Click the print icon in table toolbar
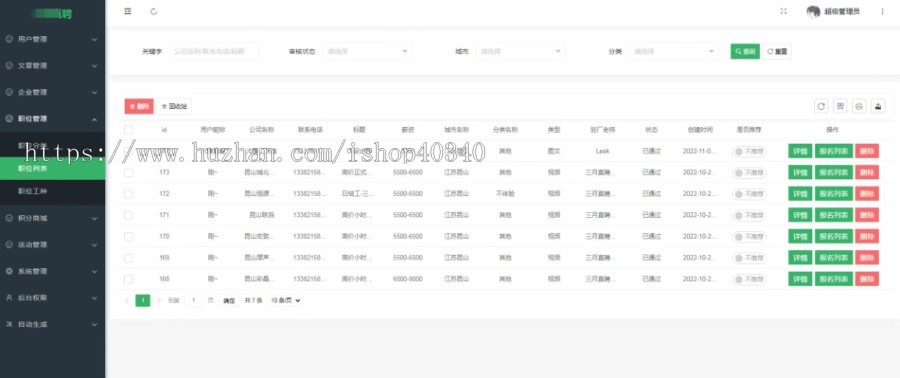This screenshot has height=378, width=900. coord(859,106)
